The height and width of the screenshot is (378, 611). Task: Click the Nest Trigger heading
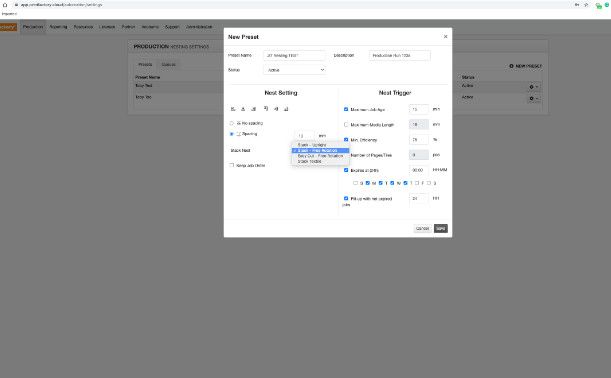click(x=395, y=93)
